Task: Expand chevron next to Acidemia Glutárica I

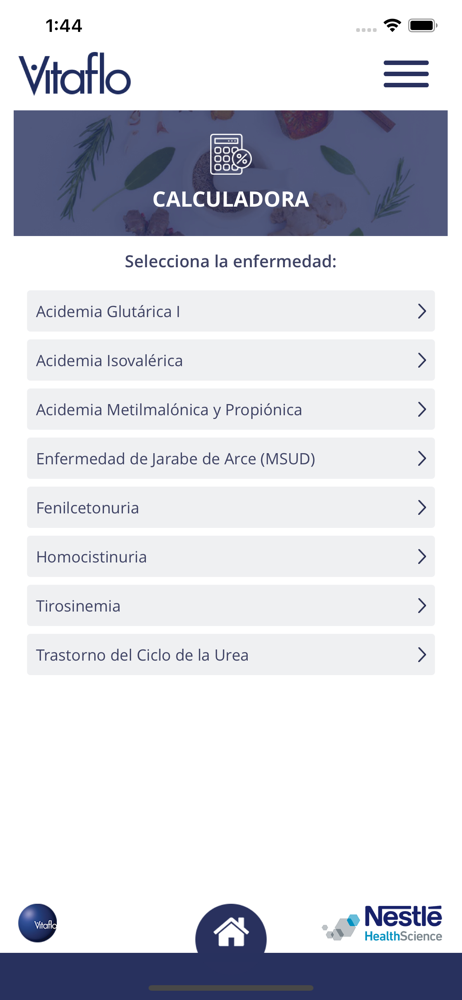Action: (421, 311)
